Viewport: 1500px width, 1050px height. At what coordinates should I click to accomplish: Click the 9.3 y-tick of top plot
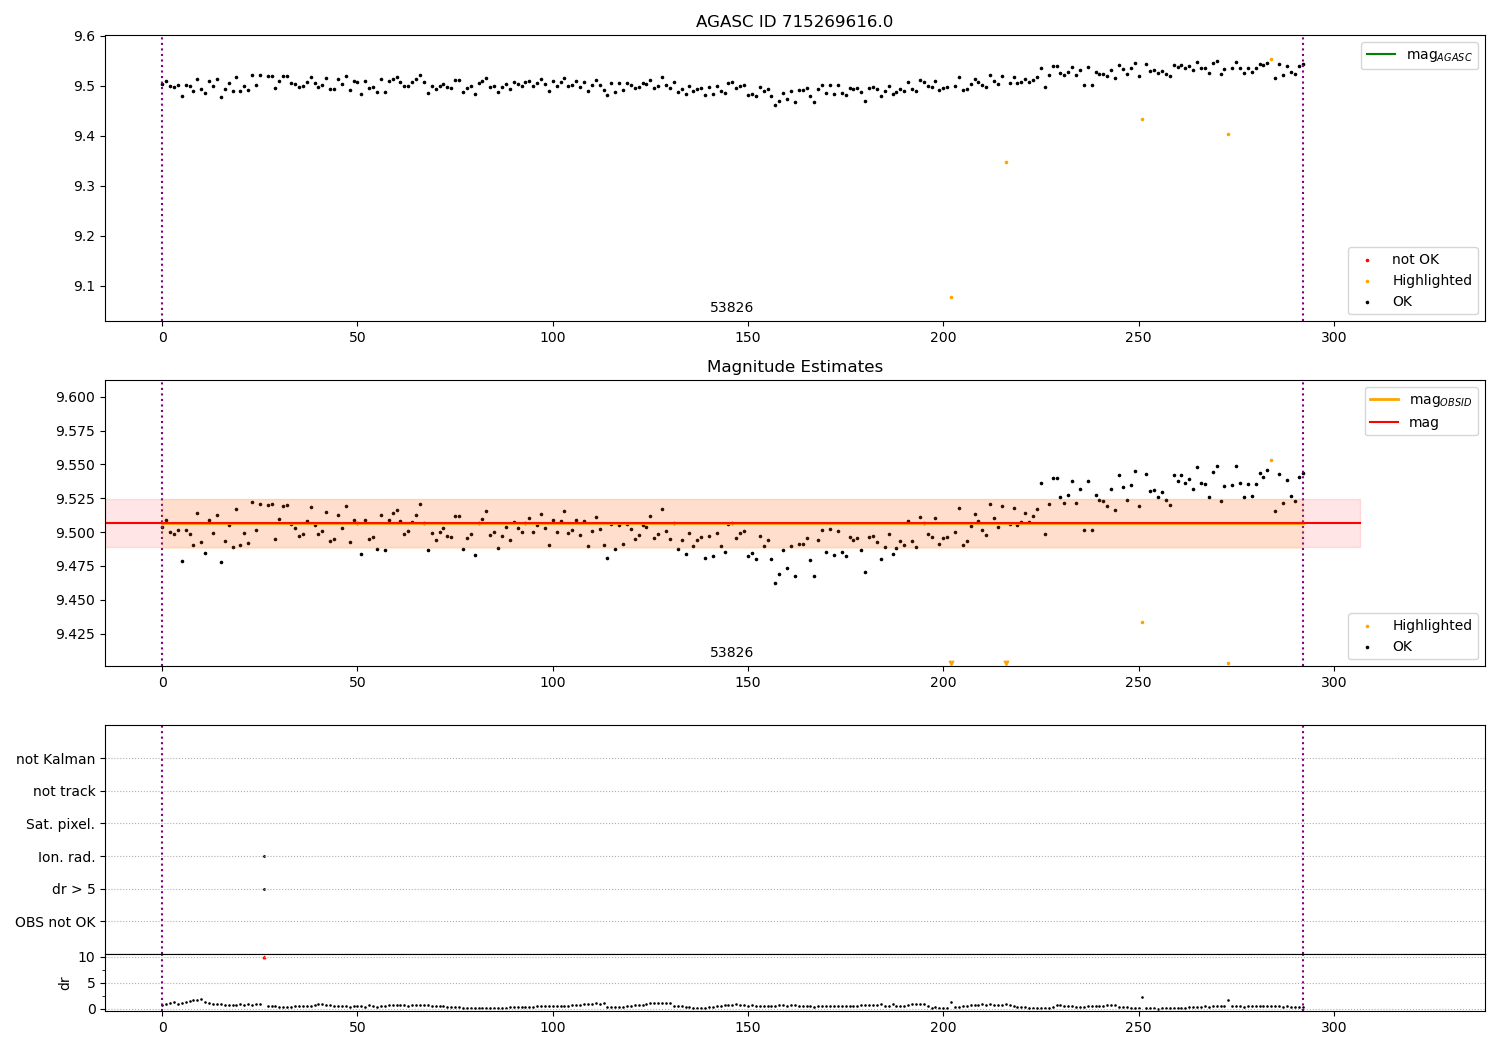[85, 187]
